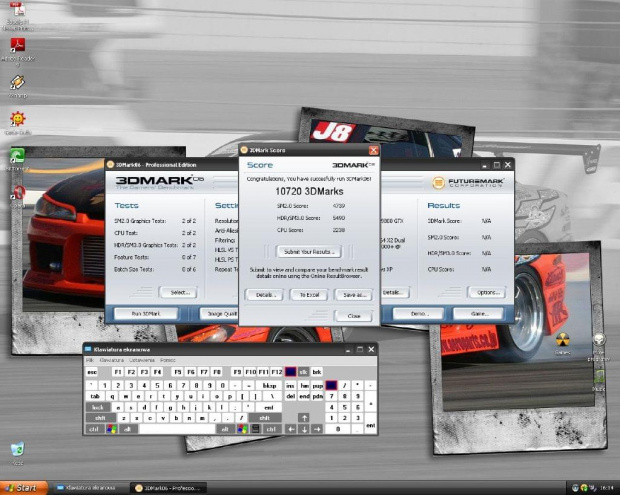The image size is (620, 495).
Task: Click the shield icon in system tray
Action: [x=584, y=488]
